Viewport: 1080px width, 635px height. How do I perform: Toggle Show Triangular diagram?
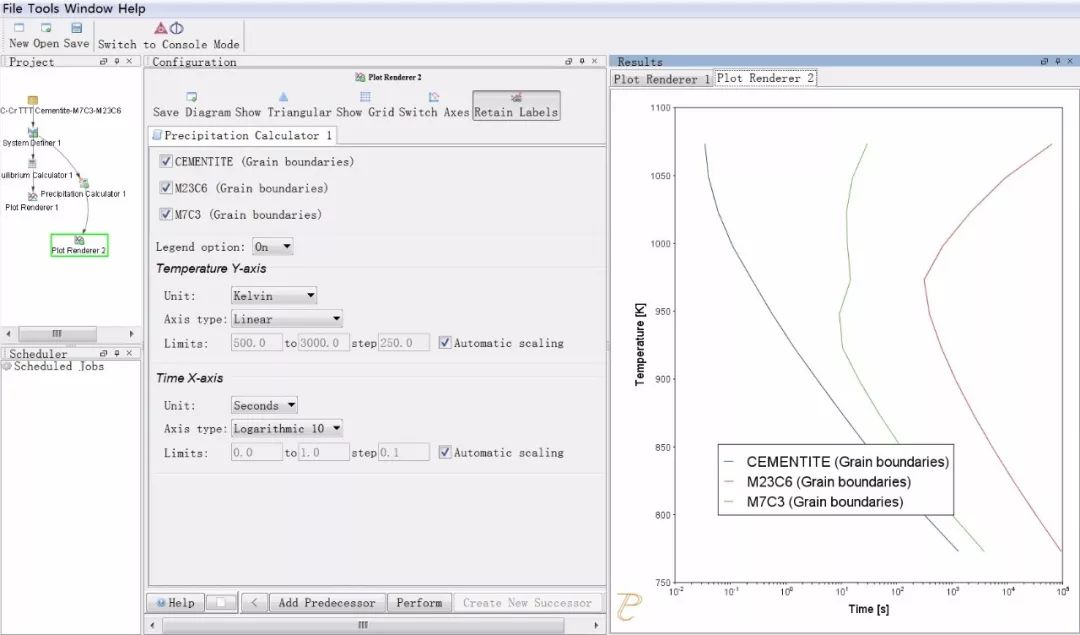coord(283,98)
